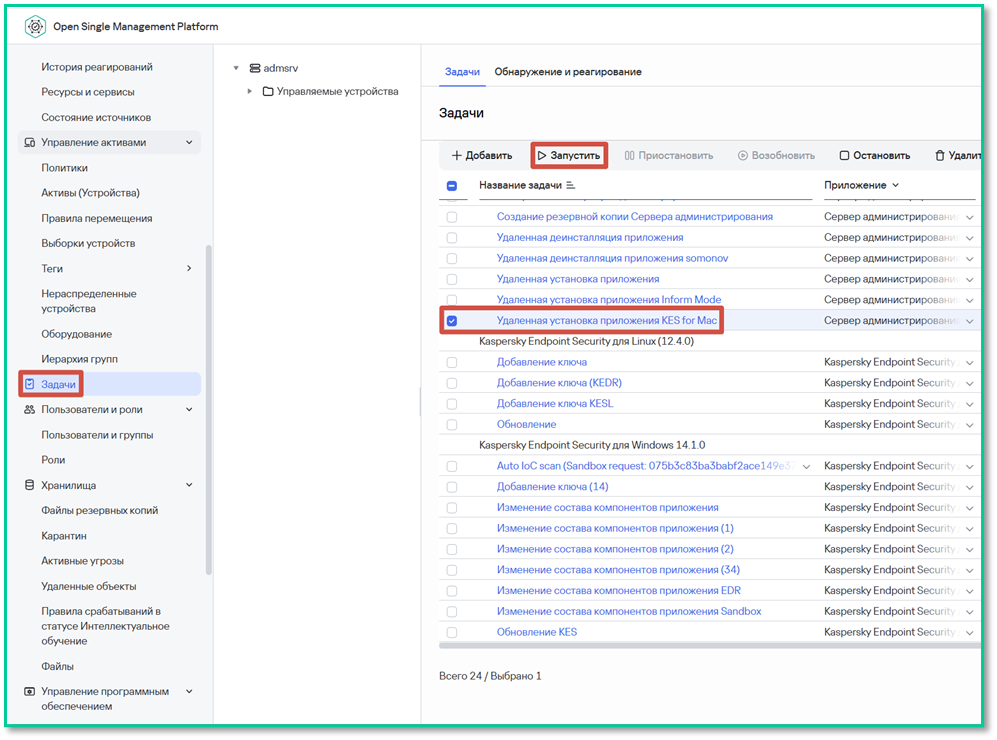Collapse the admsrv tree node
Screen dimensions: 997x740
[236, 68]
